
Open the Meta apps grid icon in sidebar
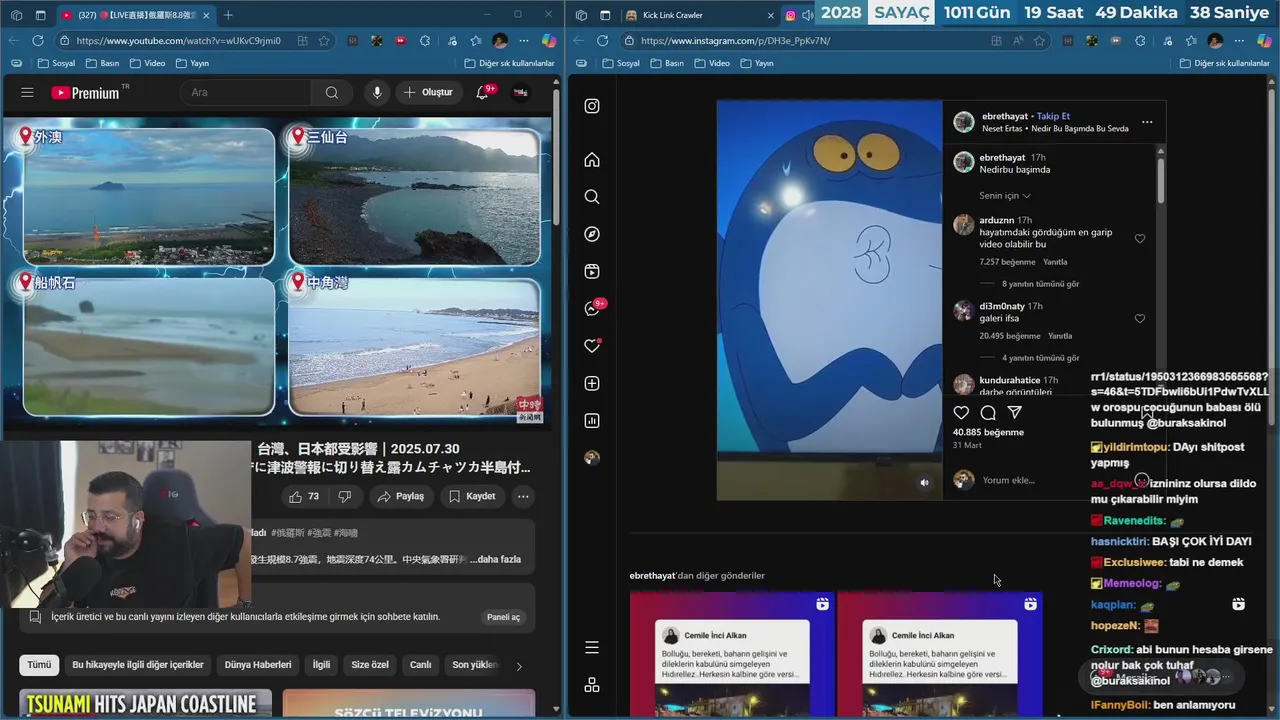point(592,685)
